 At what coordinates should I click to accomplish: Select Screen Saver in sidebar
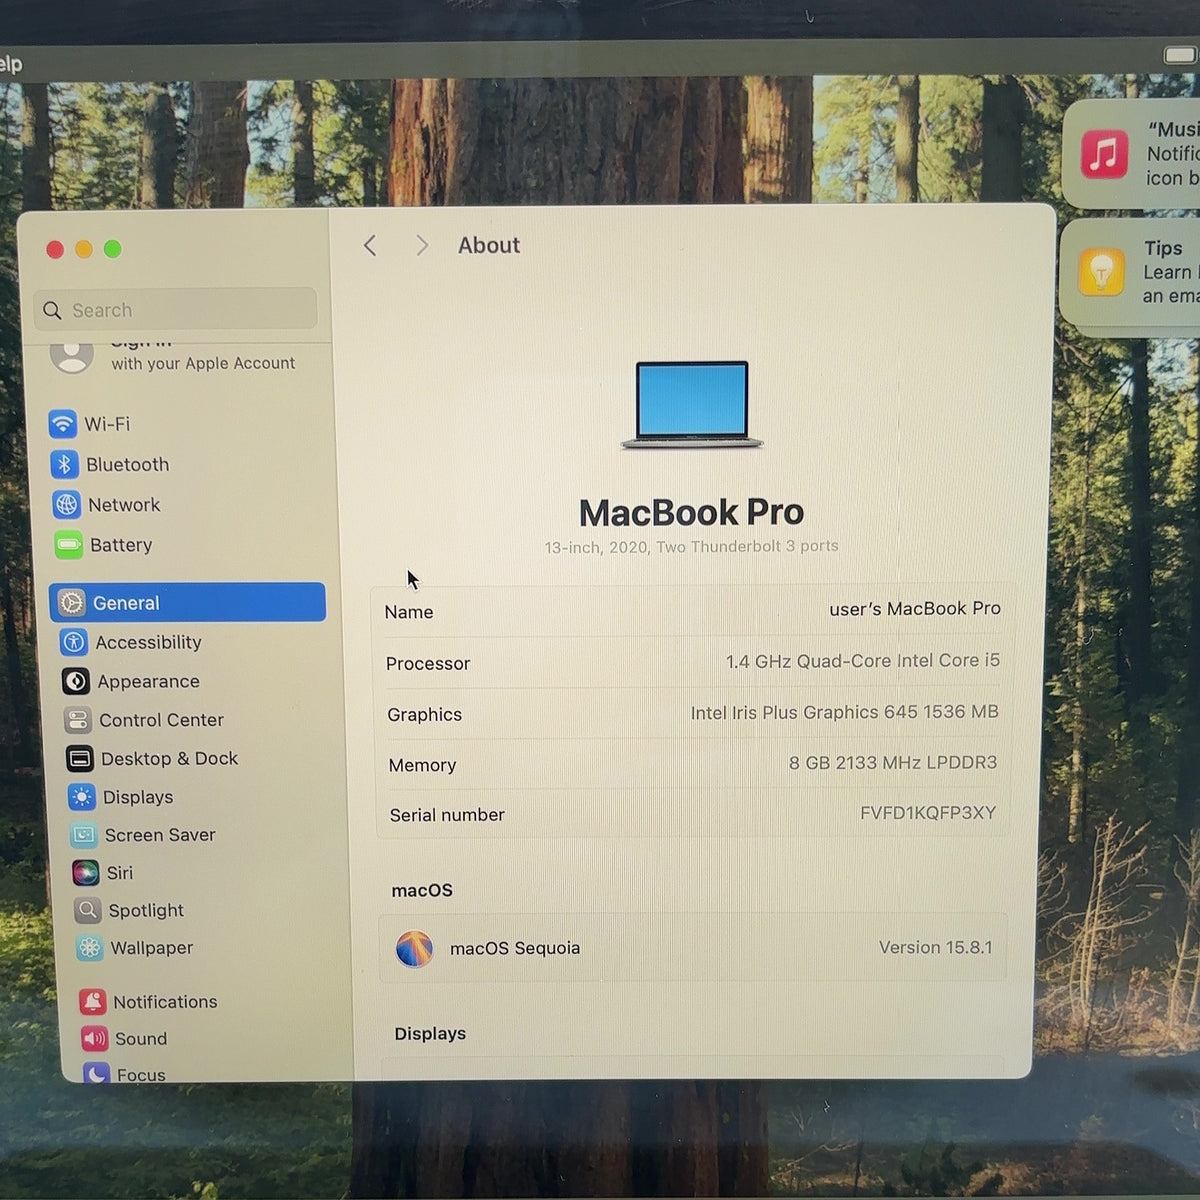(x=143, y=835)
